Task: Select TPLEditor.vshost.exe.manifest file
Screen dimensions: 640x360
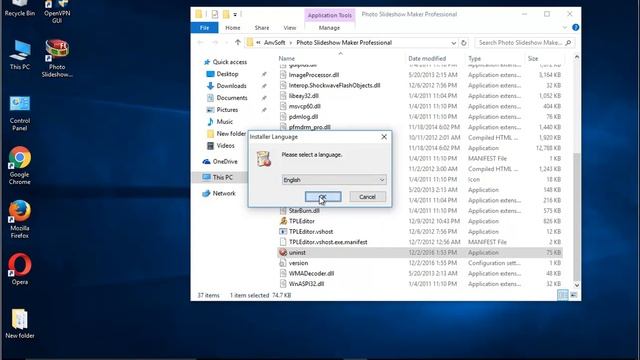Action: 328,242
